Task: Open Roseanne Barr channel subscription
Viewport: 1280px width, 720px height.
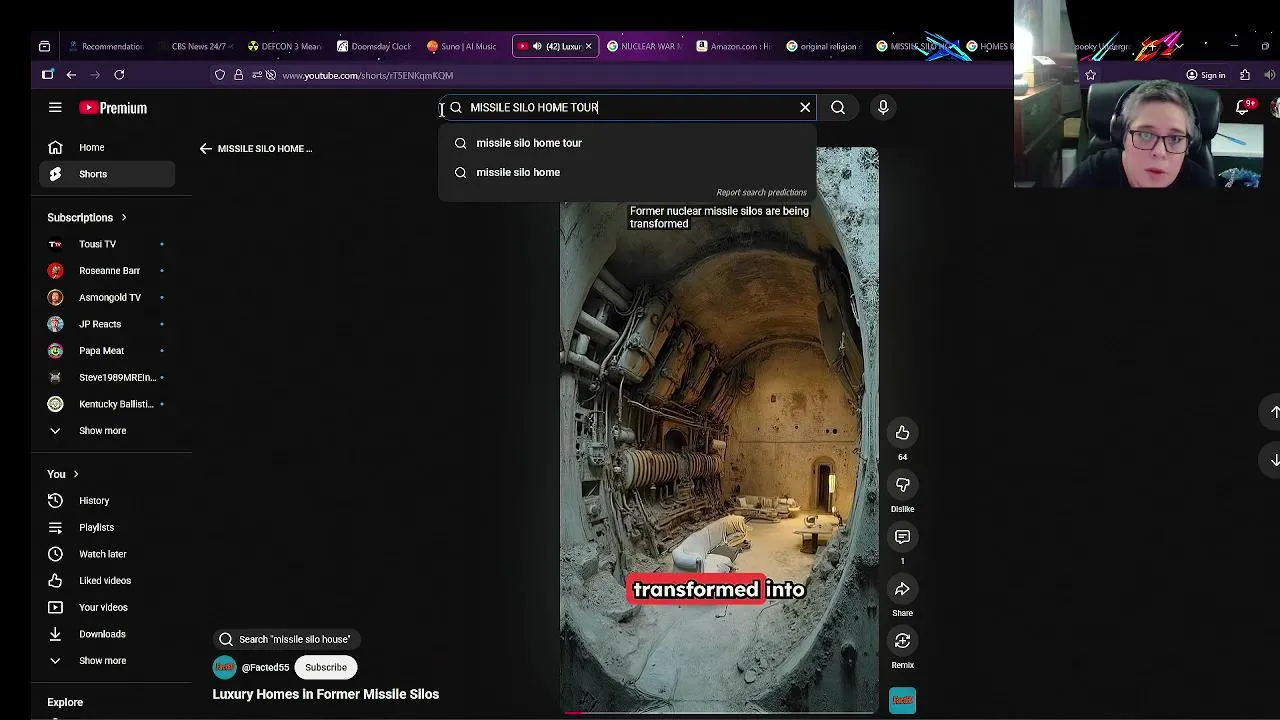Action: (108, 271)
